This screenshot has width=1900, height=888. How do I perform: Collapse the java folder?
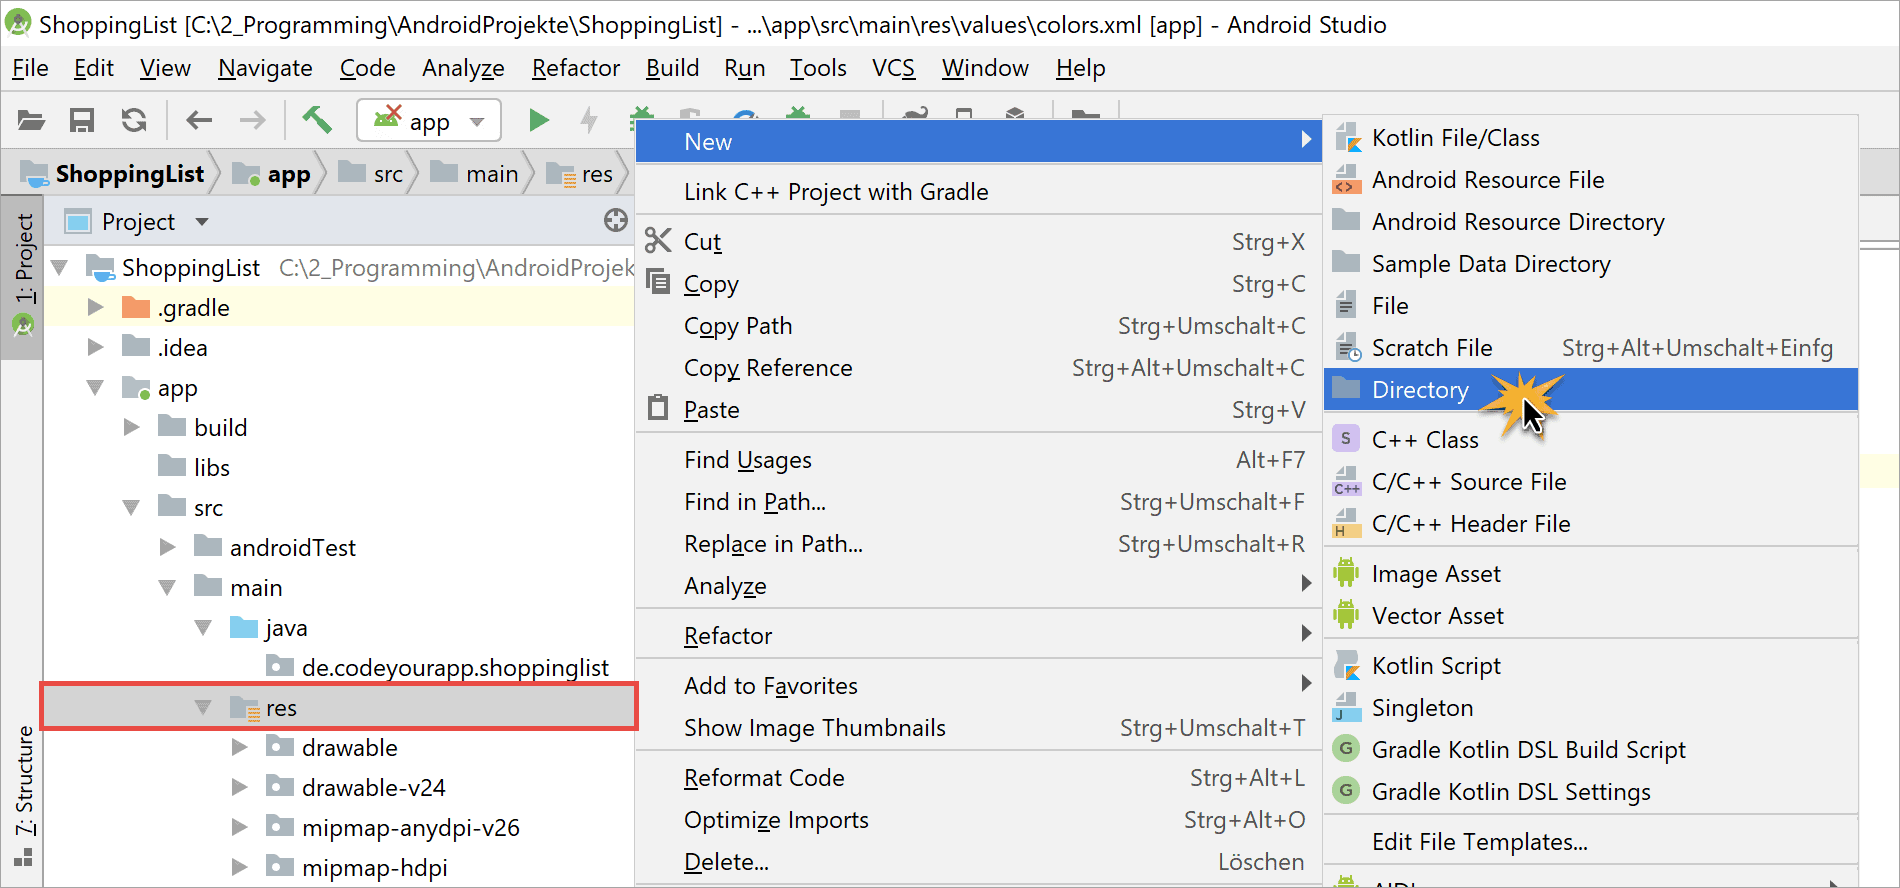point(204,628)
